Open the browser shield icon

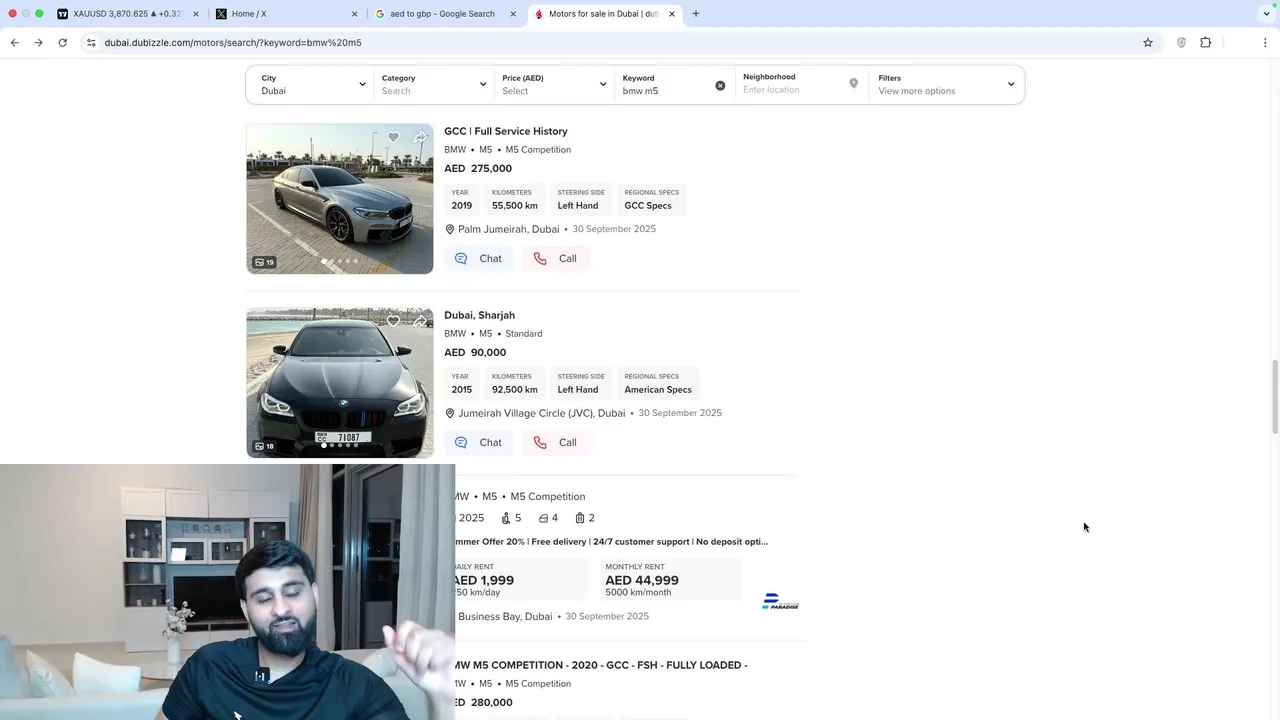(1181, 42)
